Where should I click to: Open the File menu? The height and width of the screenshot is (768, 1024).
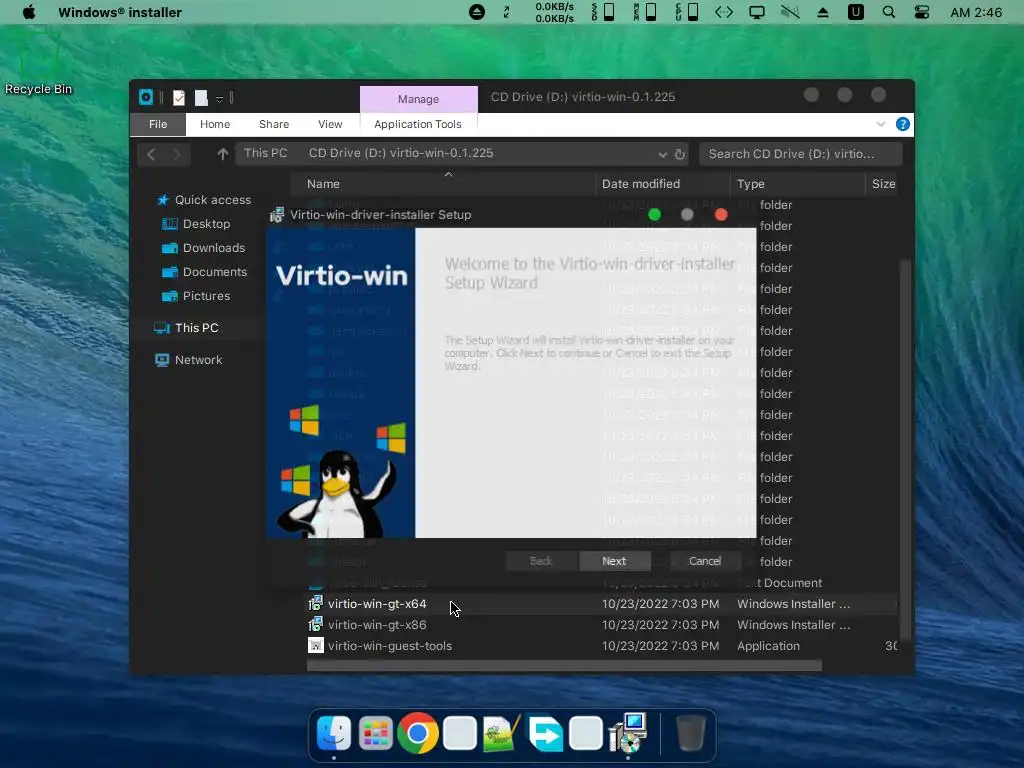coord(157,124)
